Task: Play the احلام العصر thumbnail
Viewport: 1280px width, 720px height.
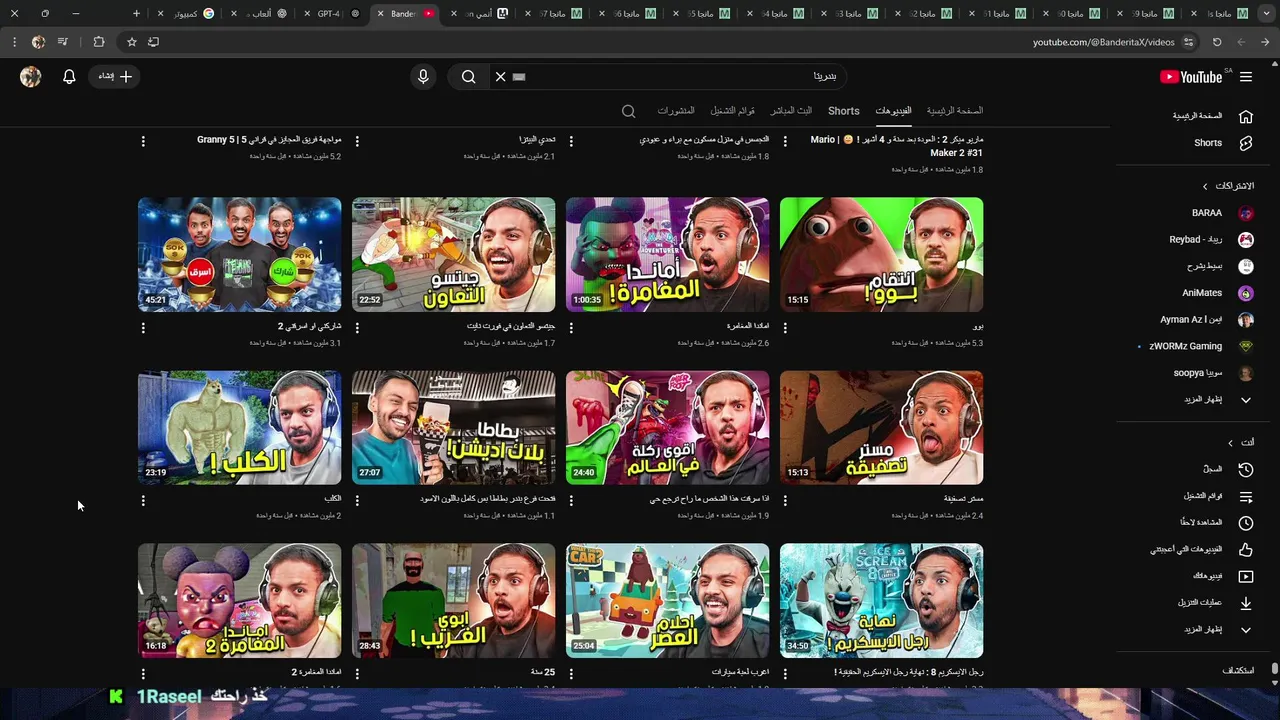Action: coord(667,600)
